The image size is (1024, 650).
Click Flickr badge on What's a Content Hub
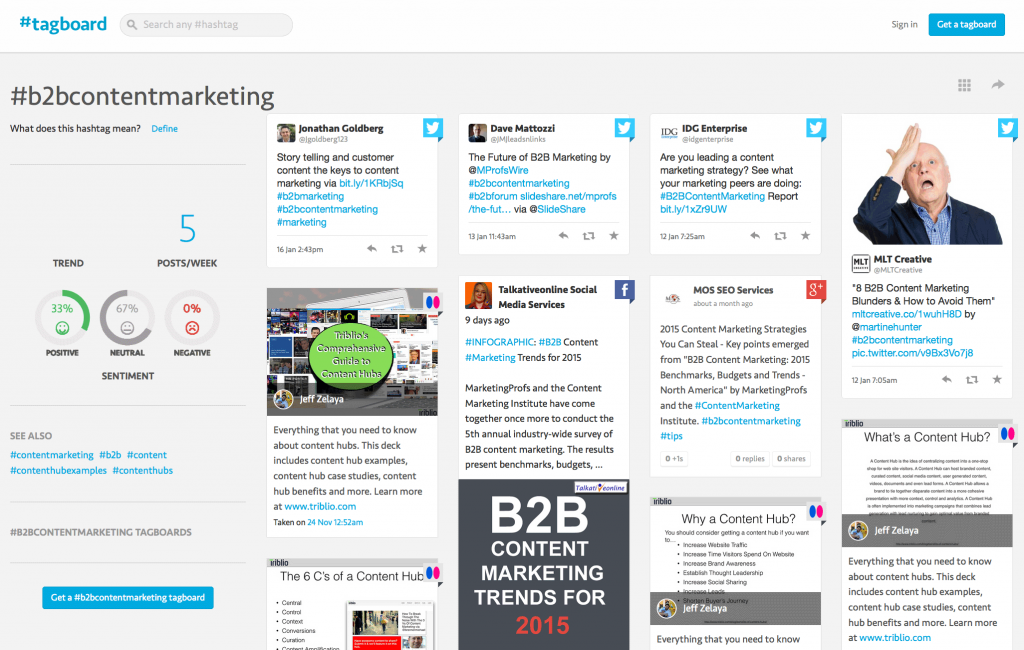coord(1008,434)
